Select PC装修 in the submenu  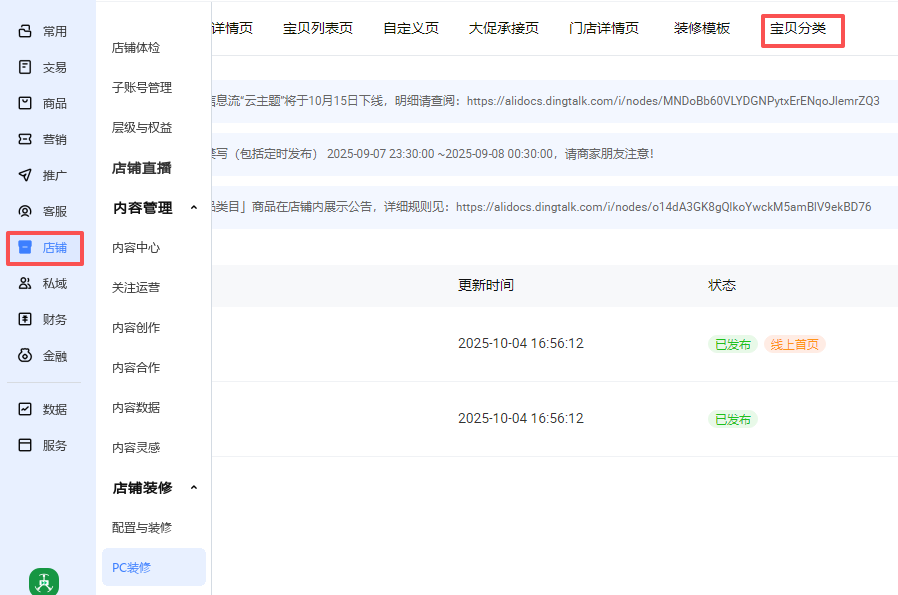coord(132,567)
